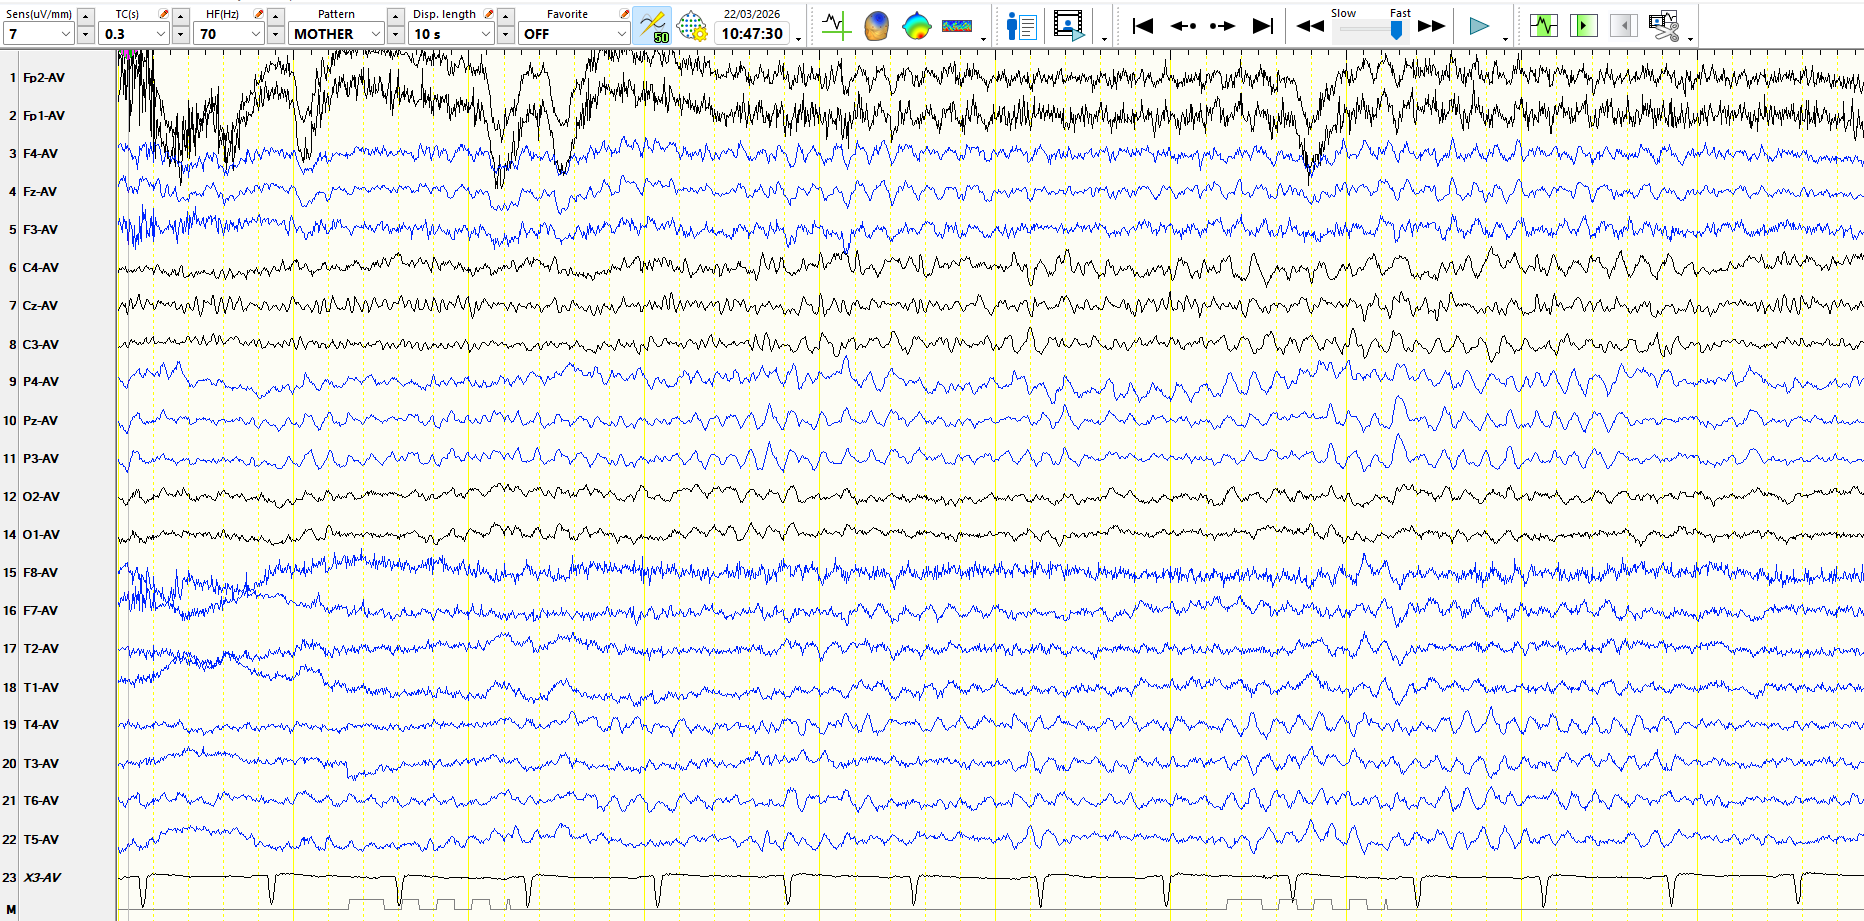
Task: Toggle the 50 Hz AC filter icon
Action: click(653, 26)
